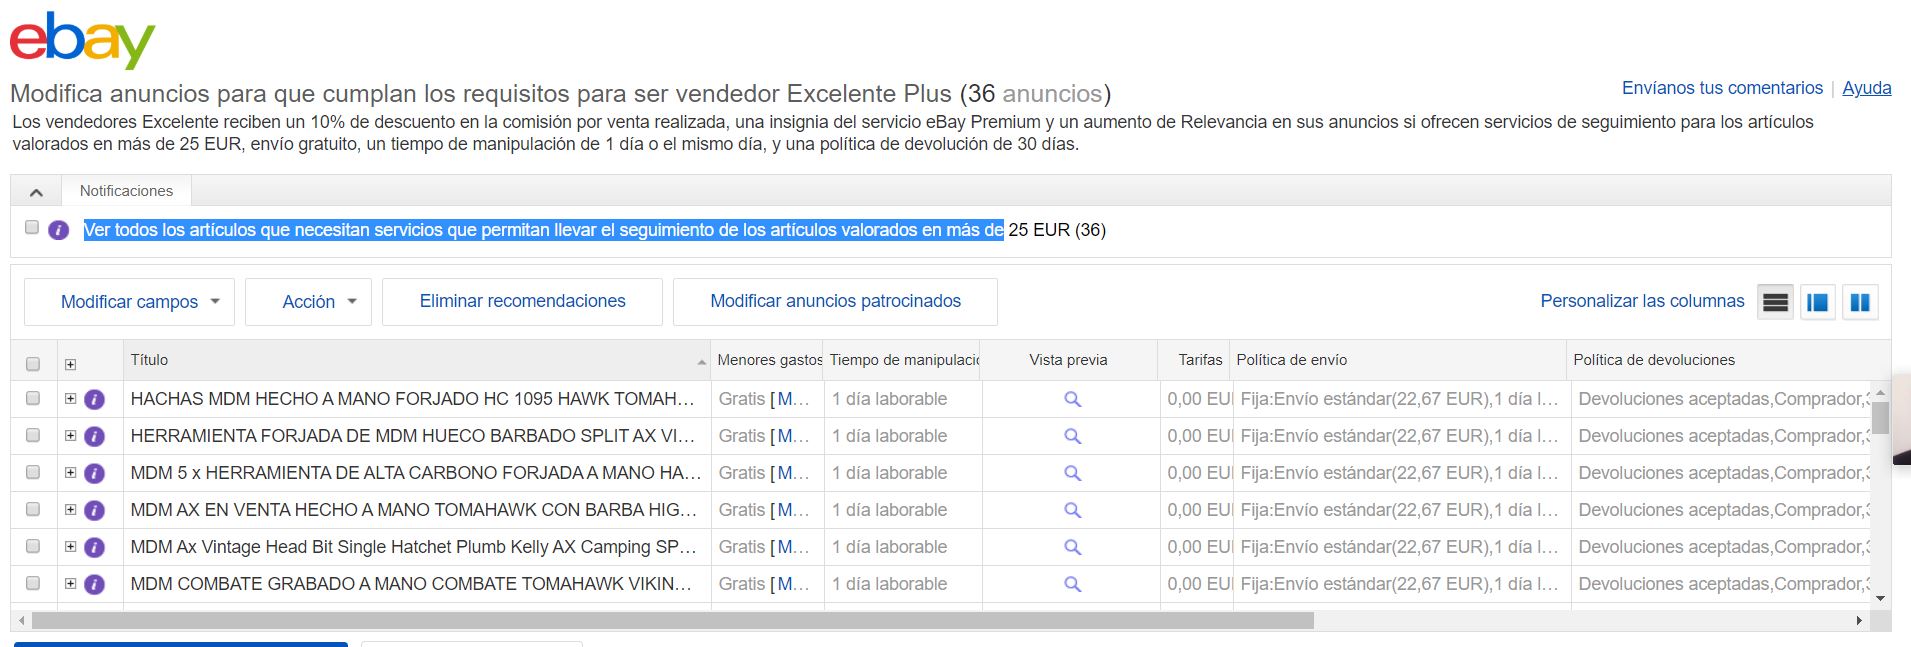This screenshot has width=1911, height=647.
Task: Enable the notification filter checkbox
Action: pos(32,228)
